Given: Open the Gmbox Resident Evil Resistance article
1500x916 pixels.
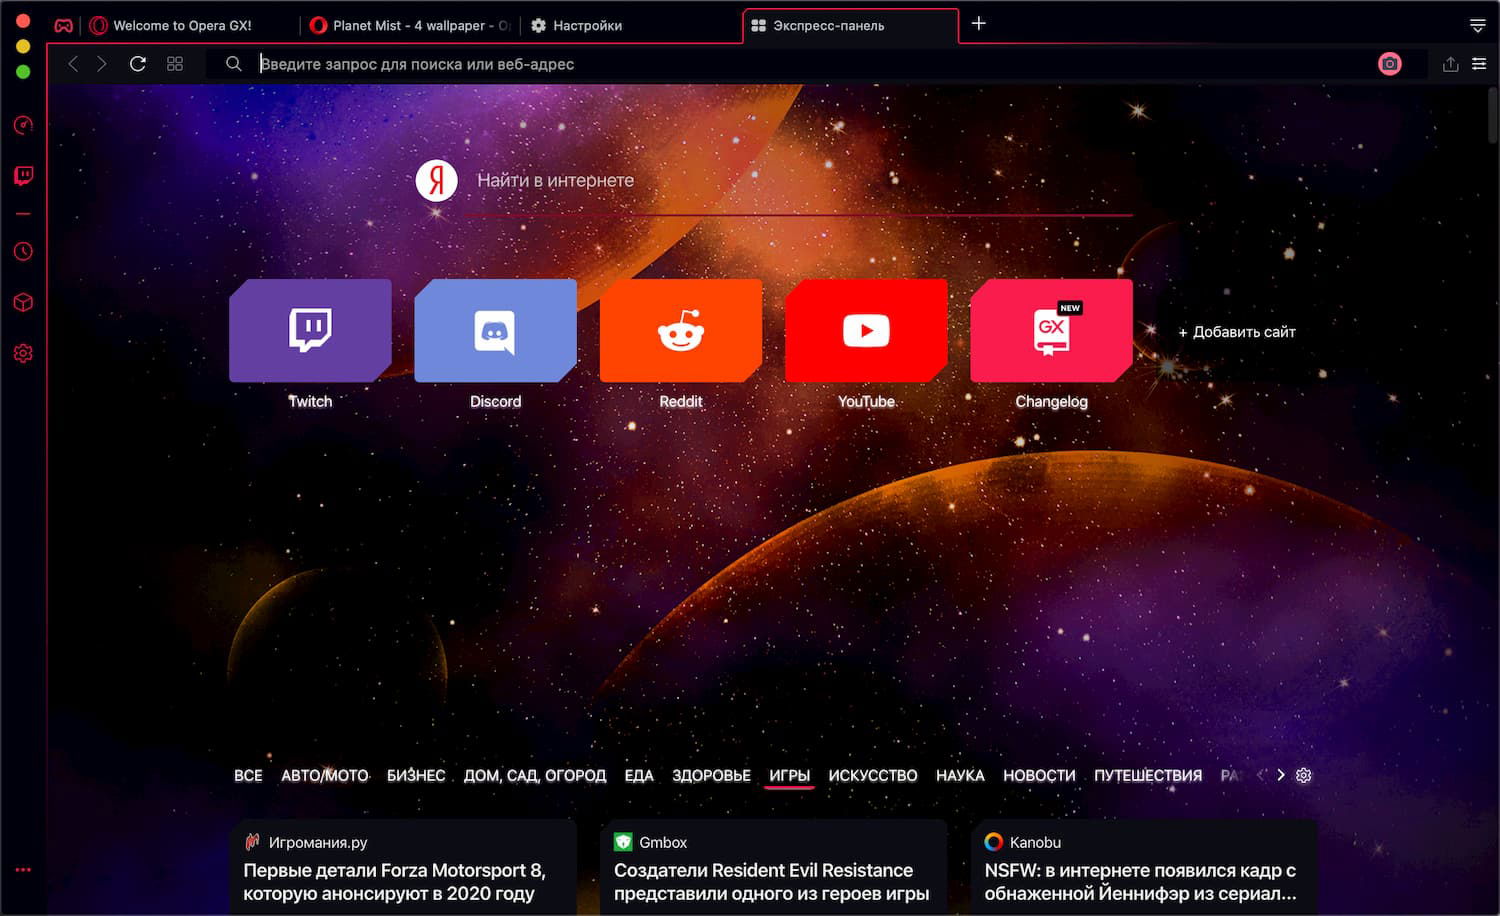Looking at the screenshot, I should (774, 870).
